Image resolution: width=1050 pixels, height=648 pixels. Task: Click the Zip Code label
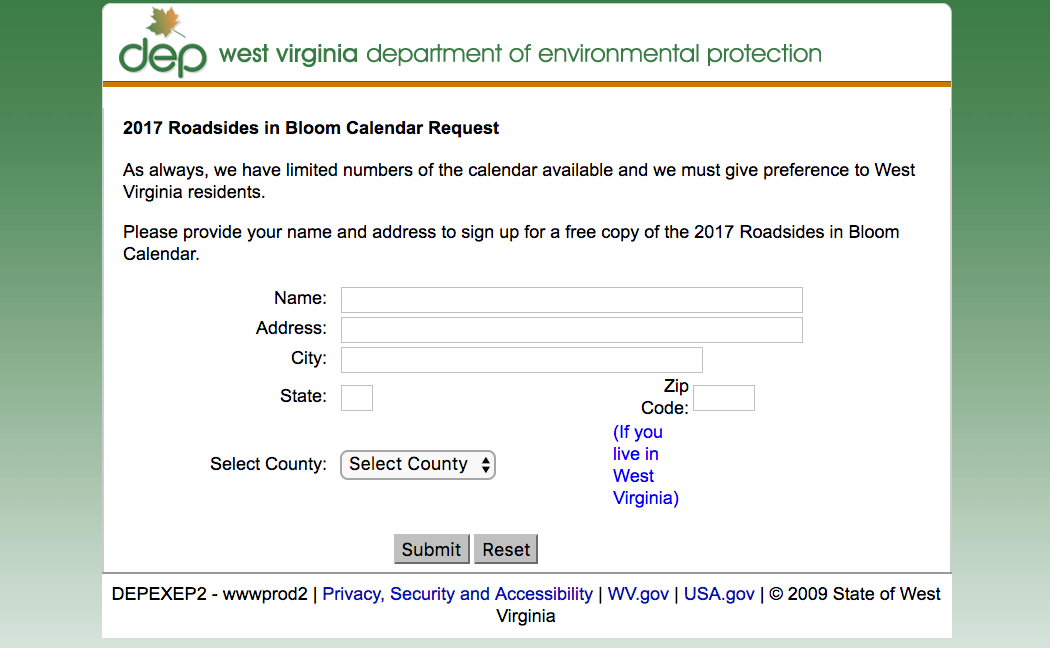pos(665,397)
